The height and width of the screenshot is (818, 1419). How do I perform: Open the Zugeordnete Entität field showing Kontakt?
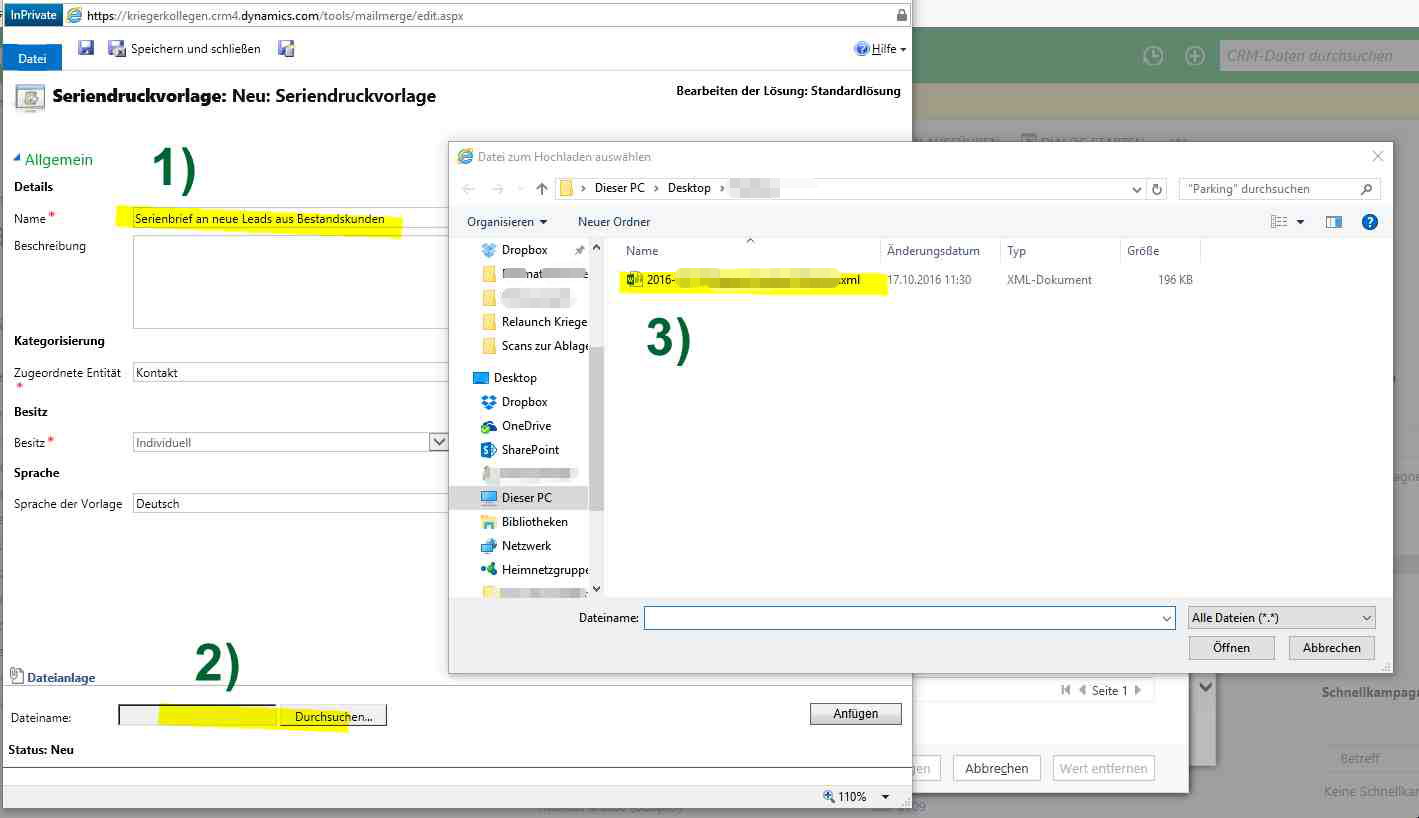290,372
